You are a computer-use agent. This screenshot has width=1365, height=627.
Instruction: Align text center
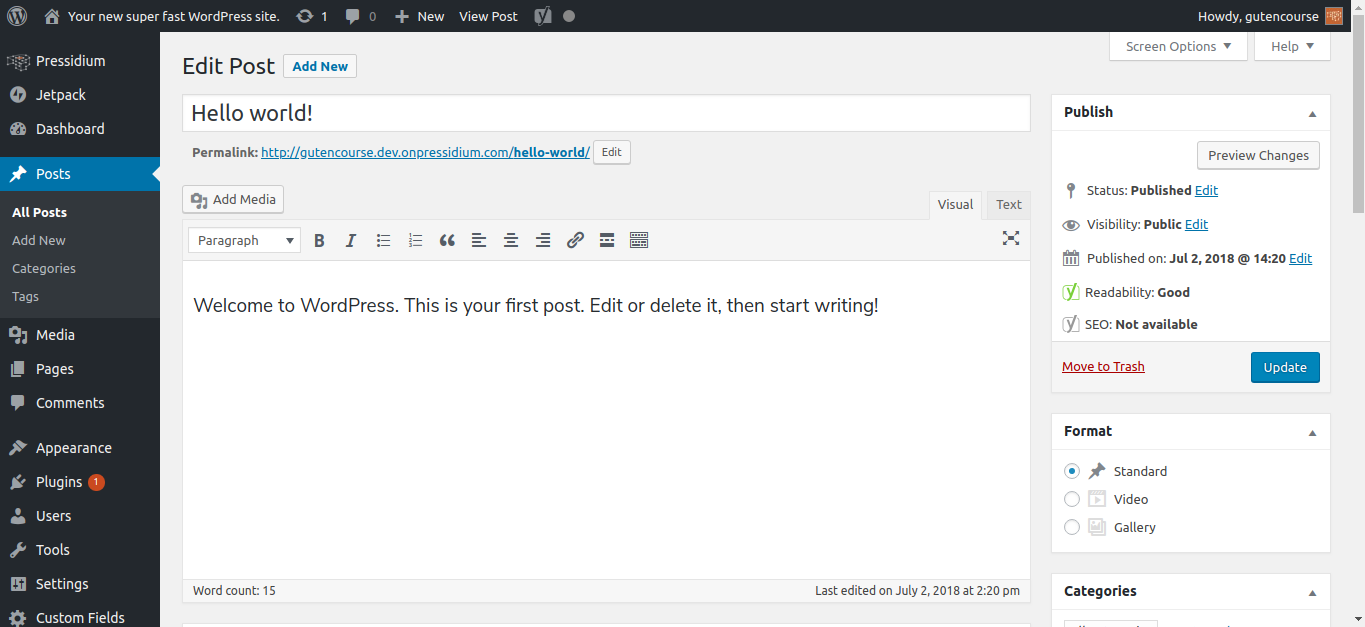511,240
